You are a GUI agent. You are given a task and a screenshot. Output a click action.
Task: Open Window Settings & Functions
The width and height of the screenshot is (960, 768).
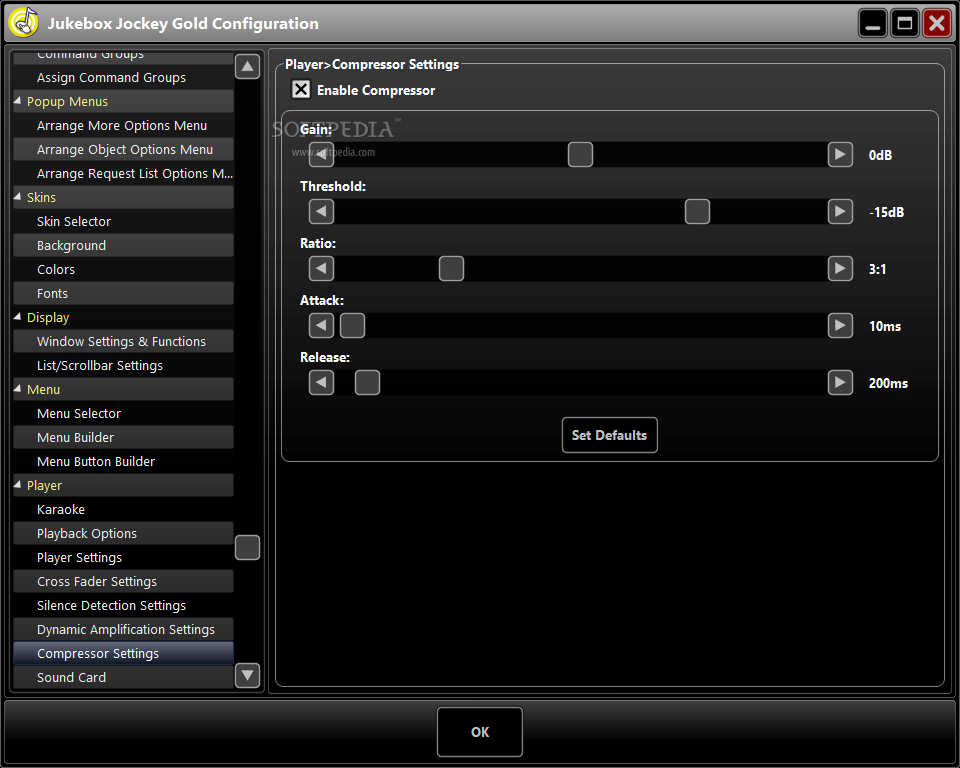[123, 341]
